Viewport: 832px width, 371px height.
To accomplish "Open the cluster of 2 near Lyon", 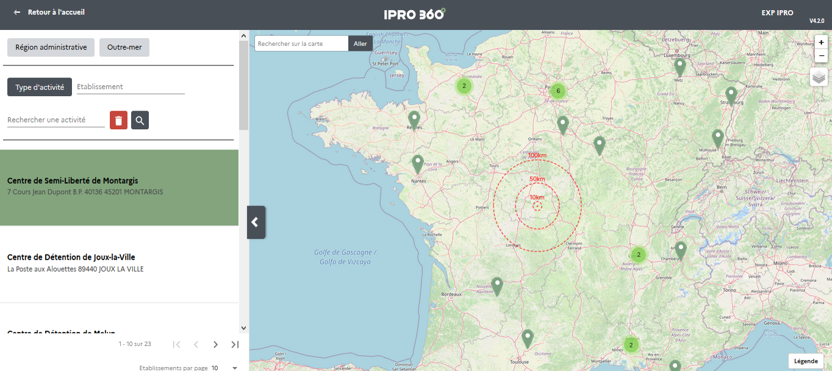I will coord(639,255).
